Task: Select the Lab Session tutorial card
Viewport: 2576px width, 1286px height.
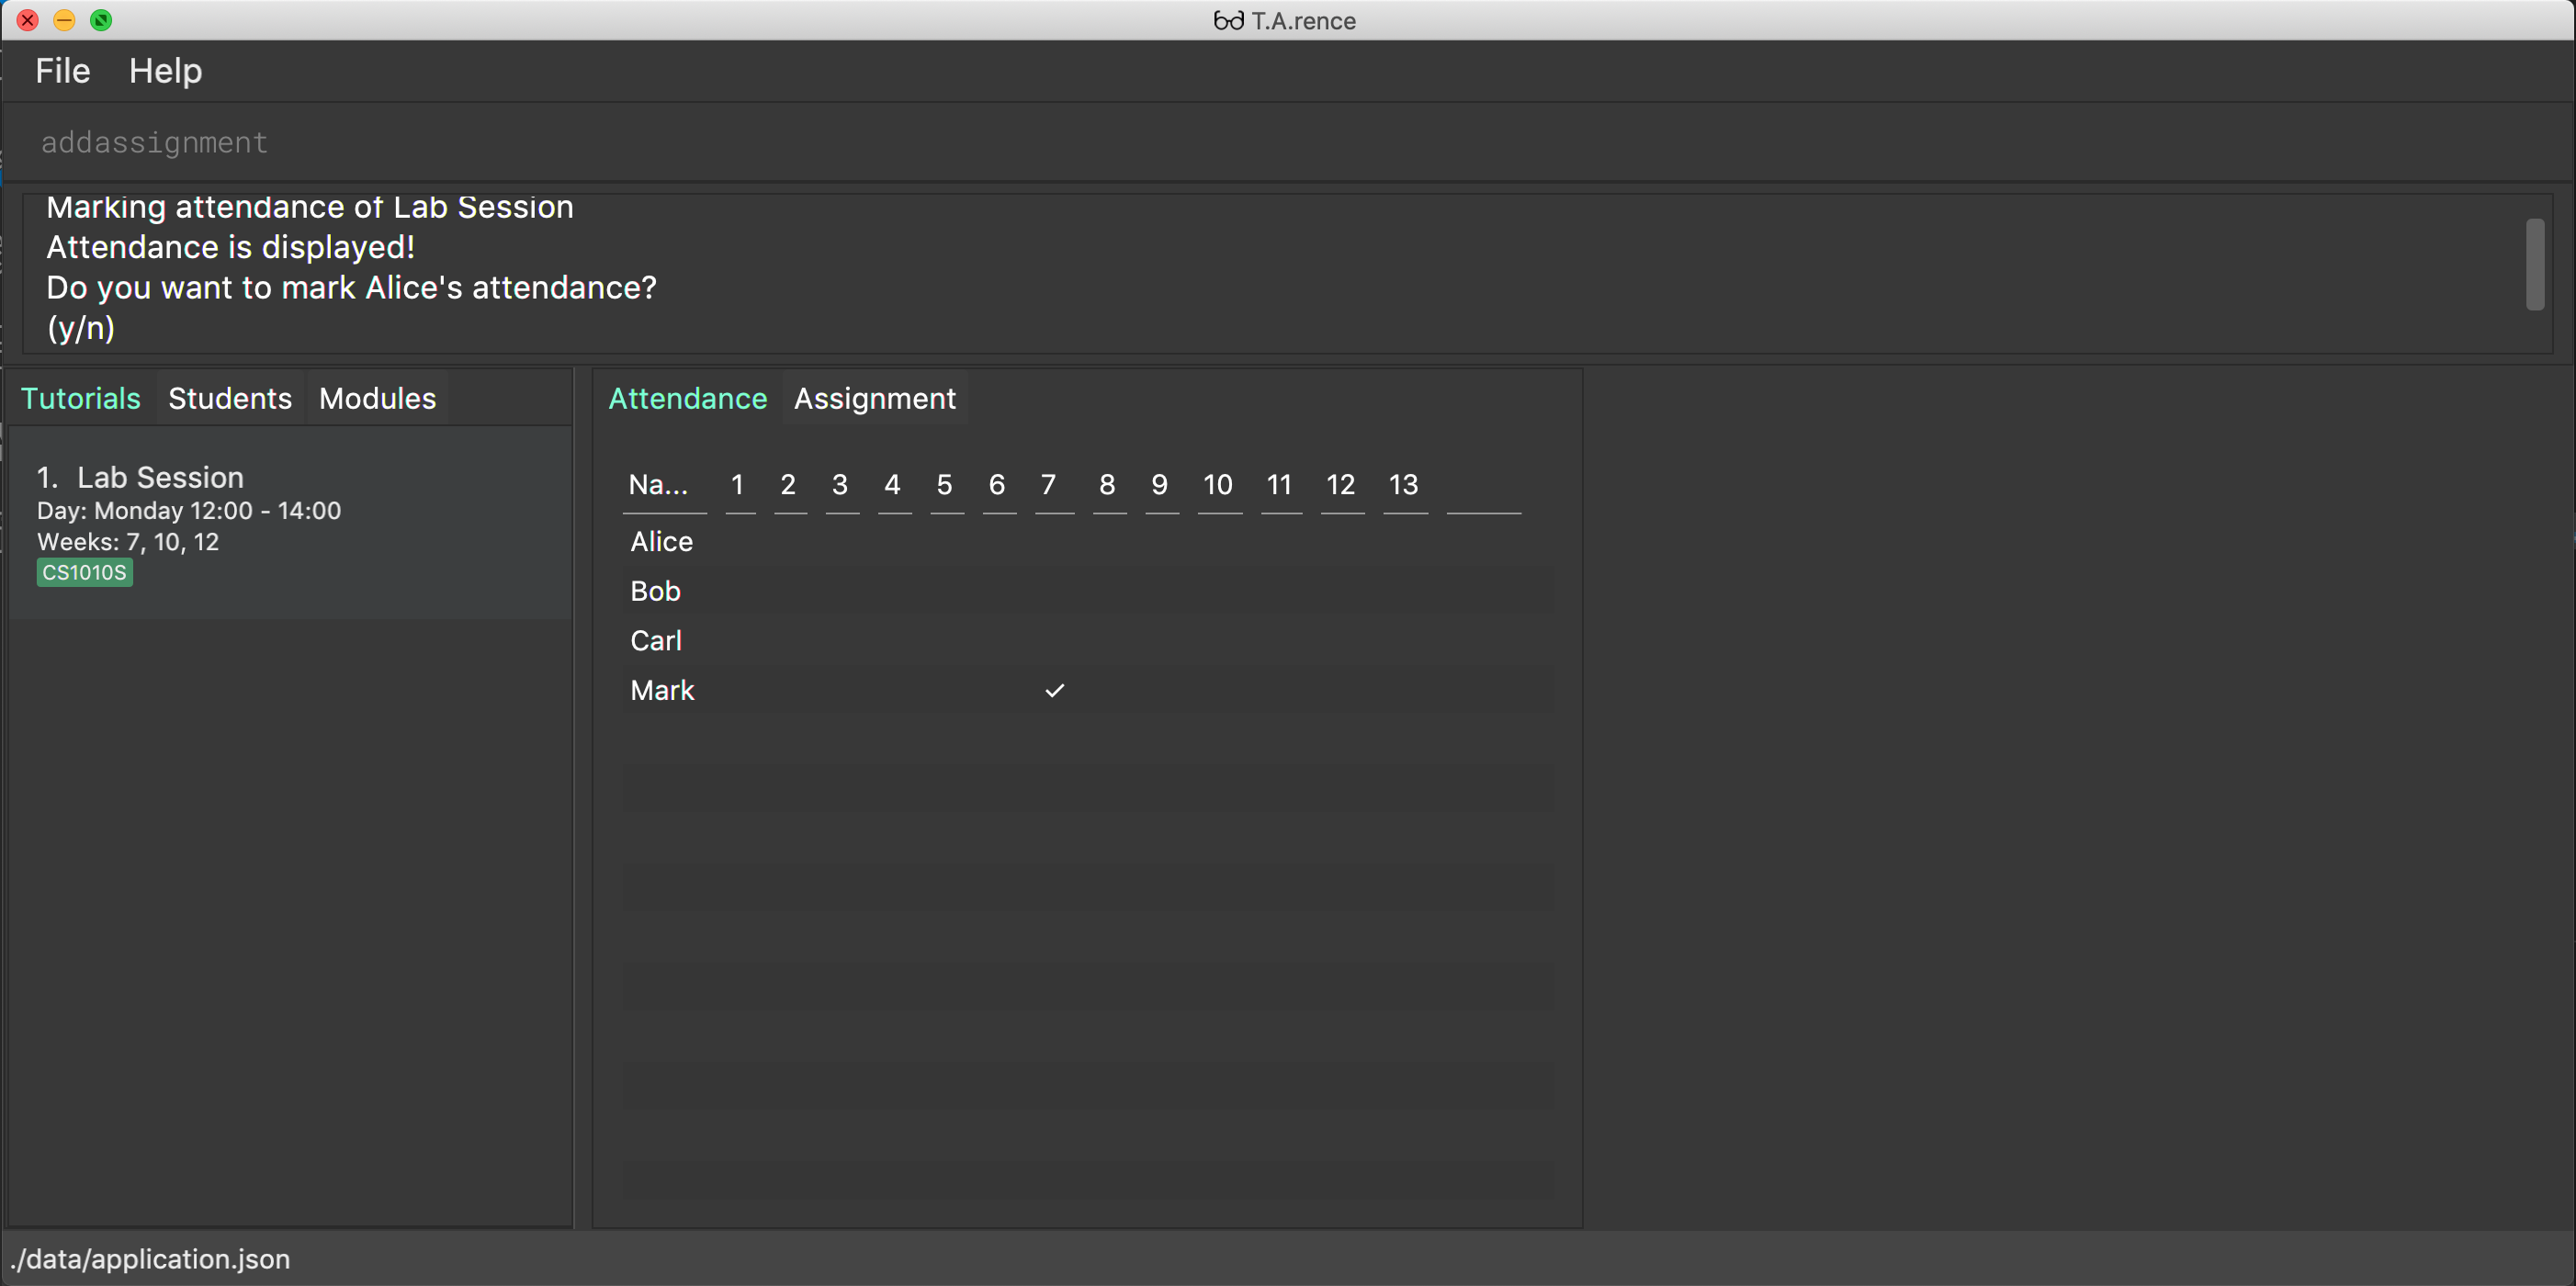Action: tap(291, 523)
